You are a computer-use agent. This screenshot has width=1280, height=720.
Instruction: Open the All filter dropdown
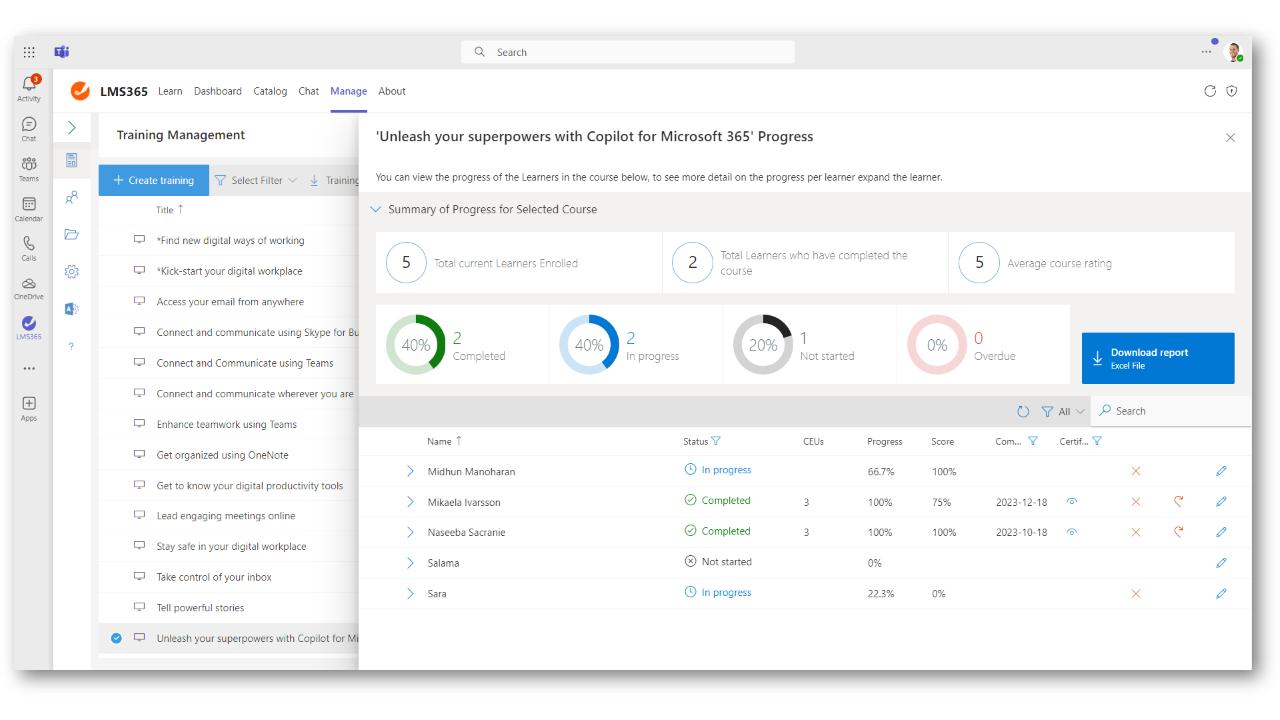[1063, 411]
